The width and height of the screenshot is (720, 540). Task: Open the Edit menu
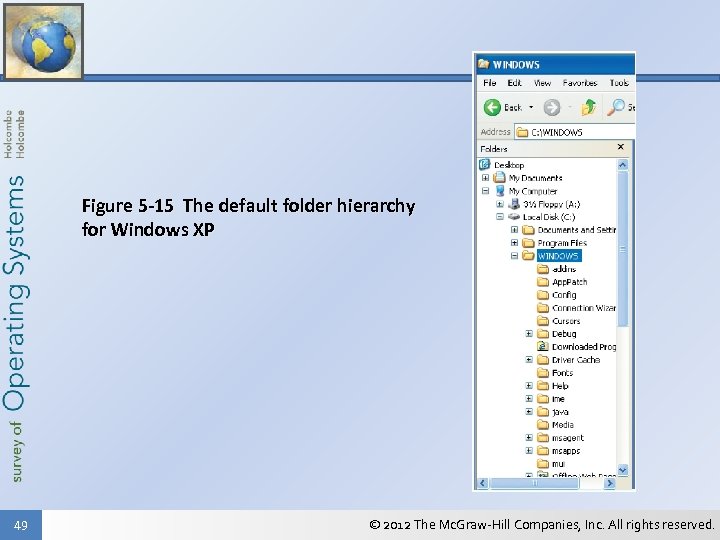[514, 83]
